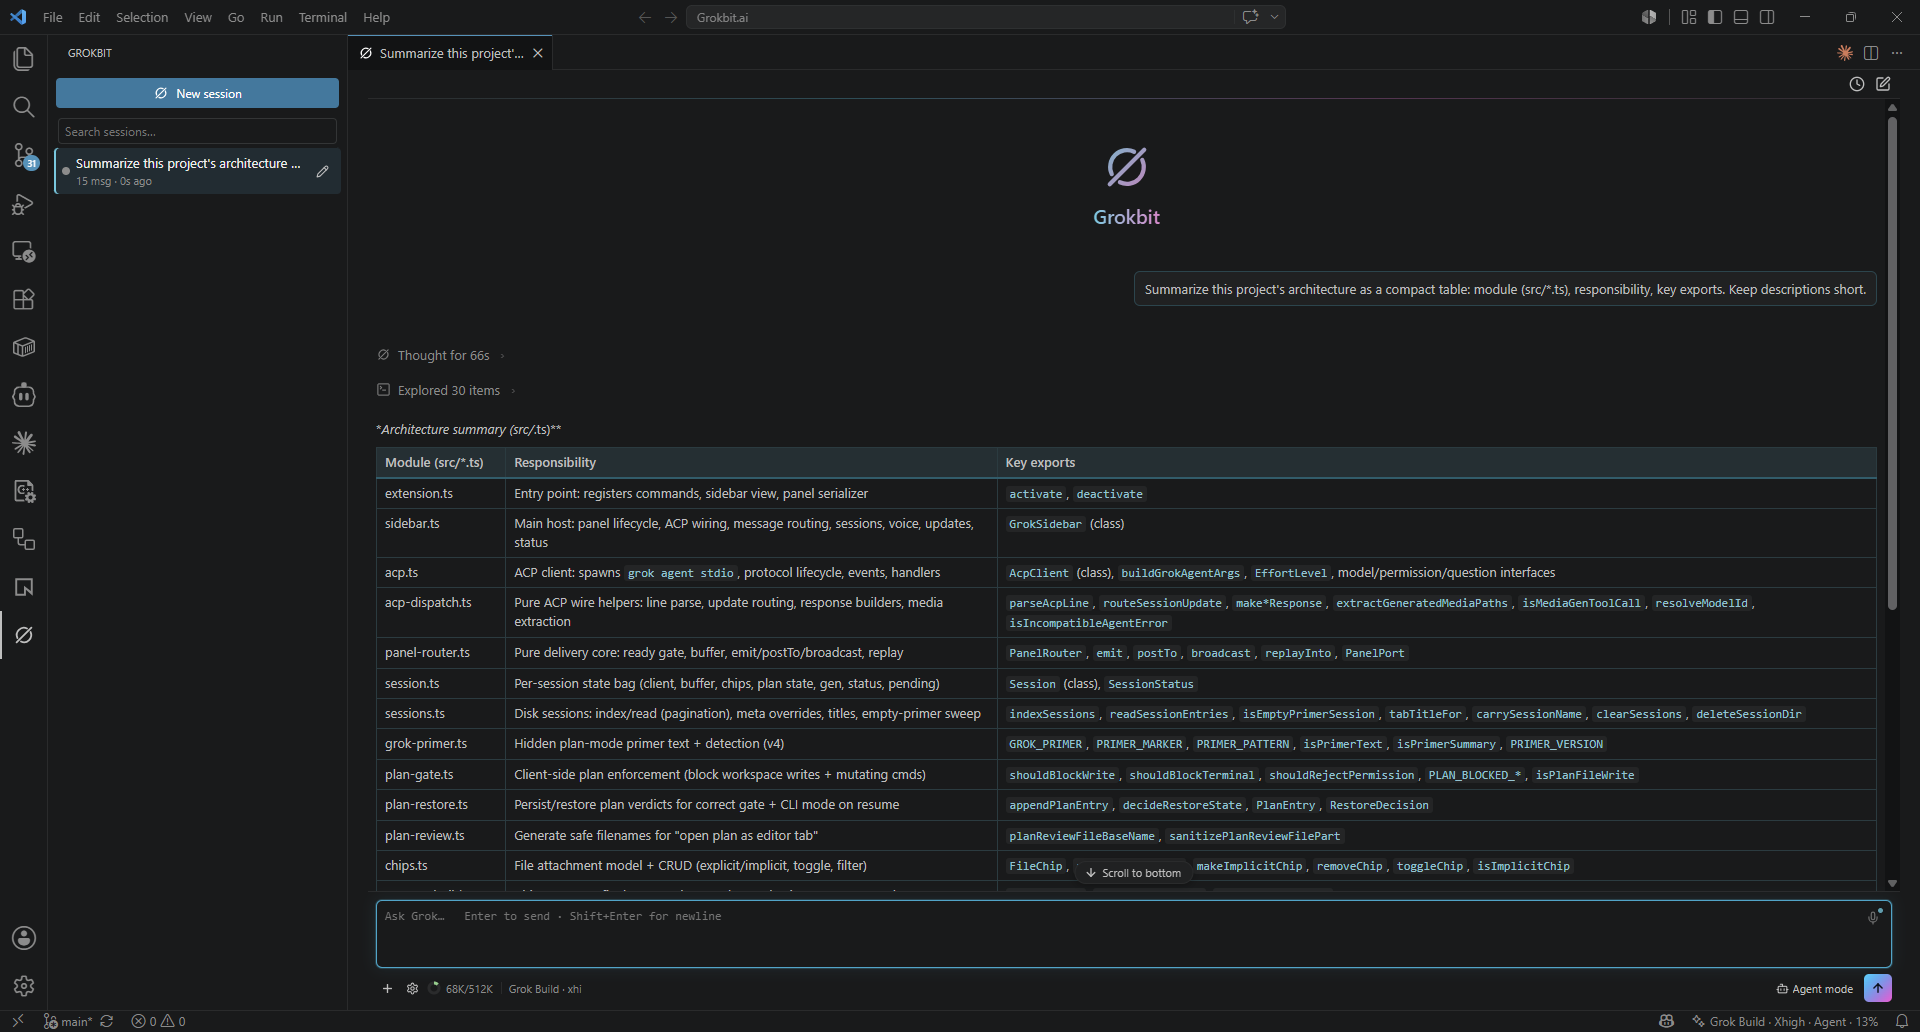This screenshot has width=1920, height=1032.
Task: Click the Grokbit.ai command center search box
Action: tap(960, 17)
